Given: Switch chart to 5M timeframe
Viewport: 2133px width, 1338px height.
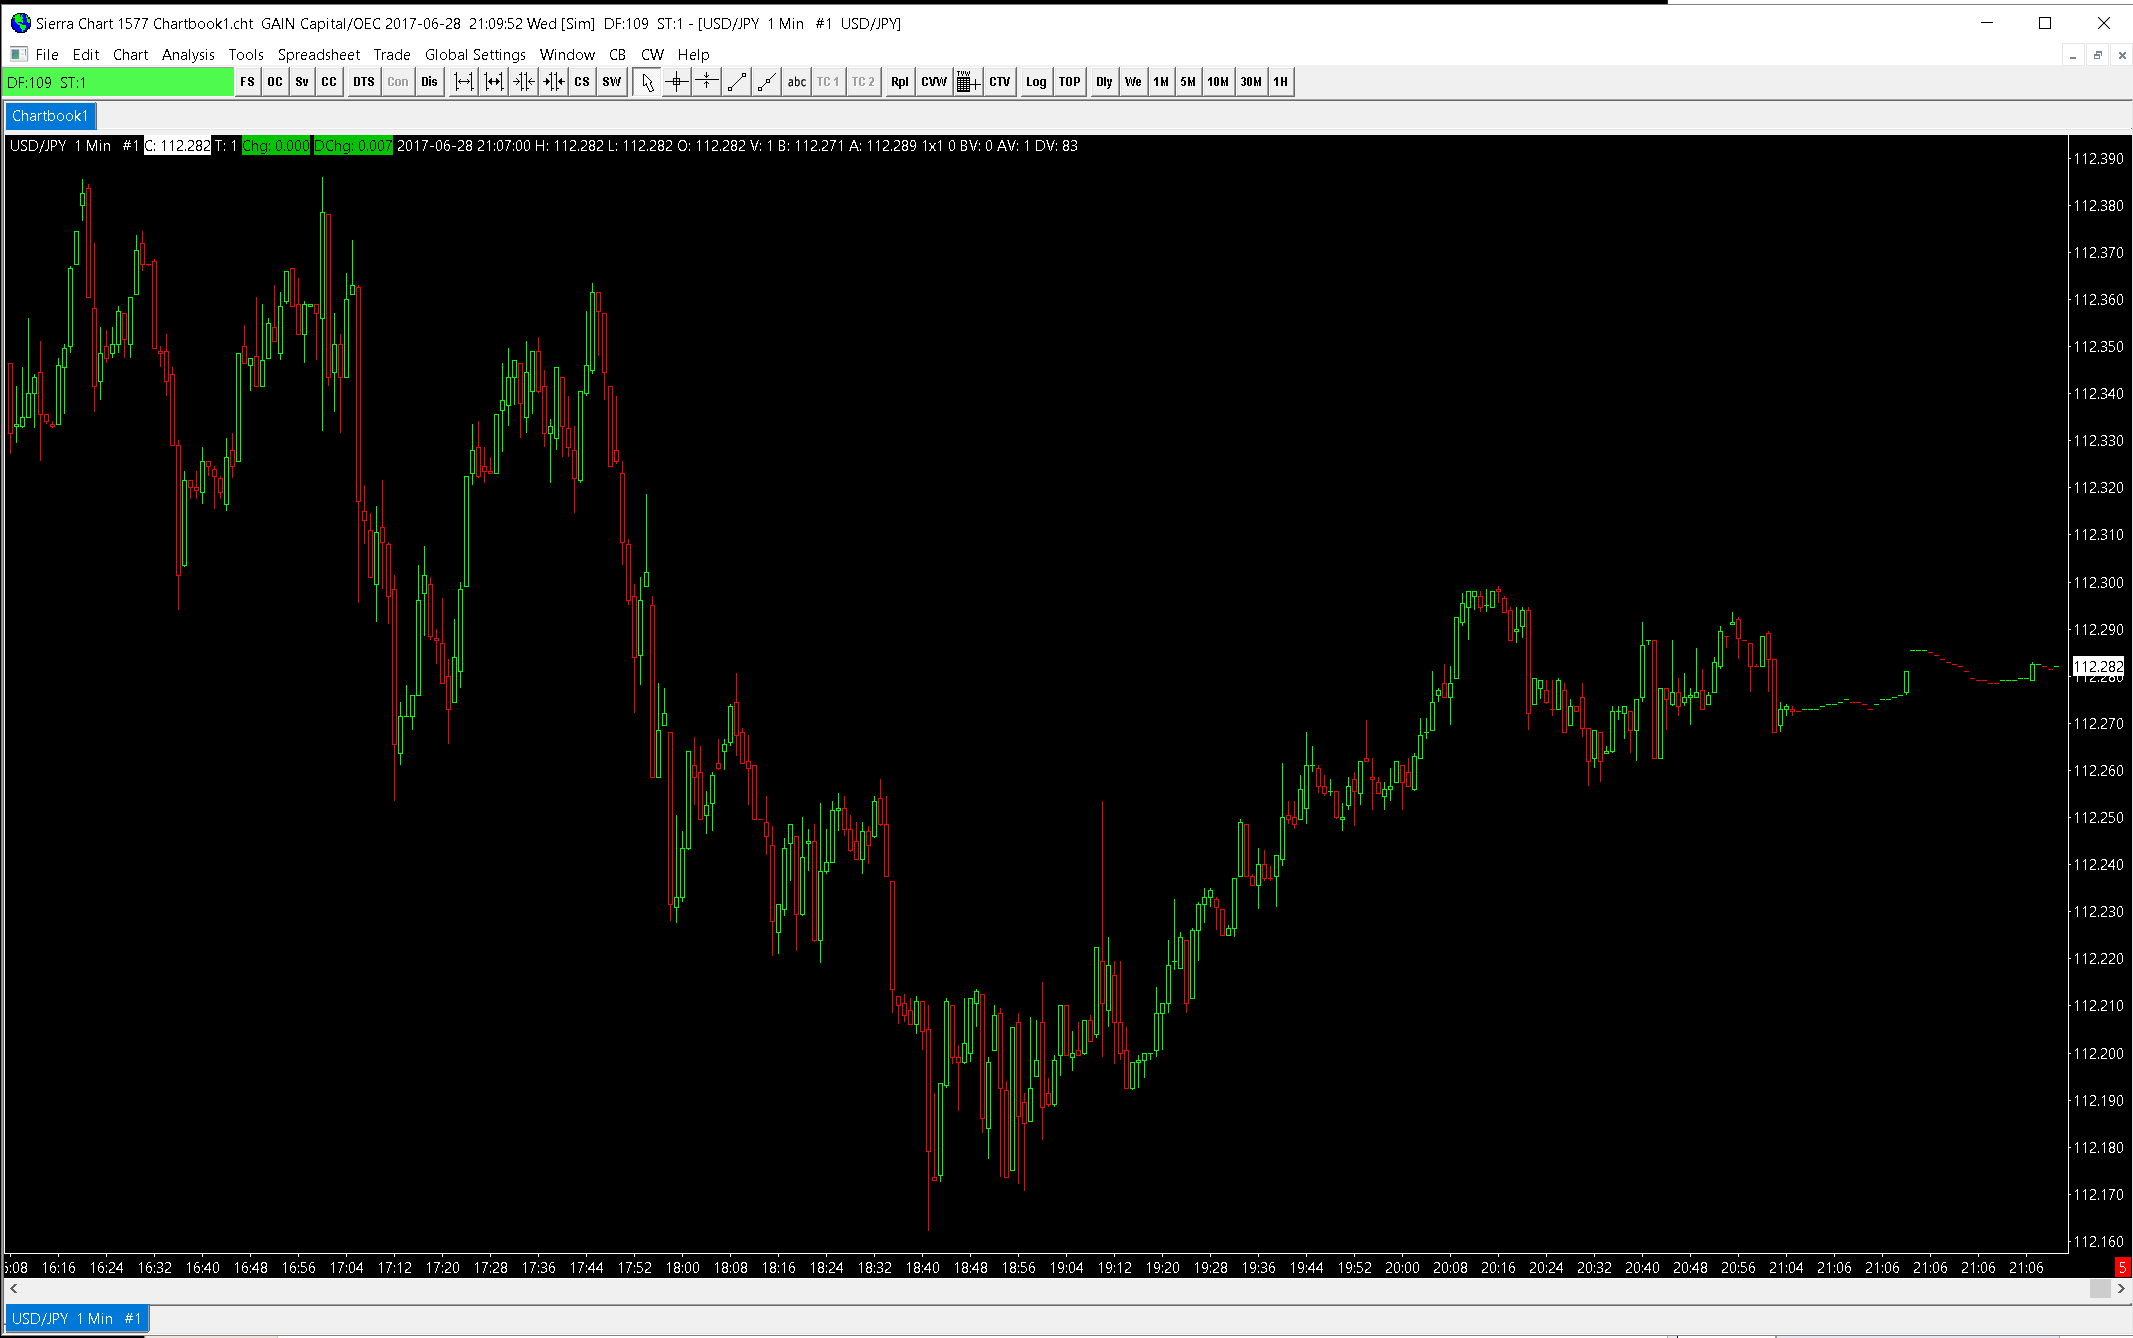Looking at the screenshot, I should 1187,82.
